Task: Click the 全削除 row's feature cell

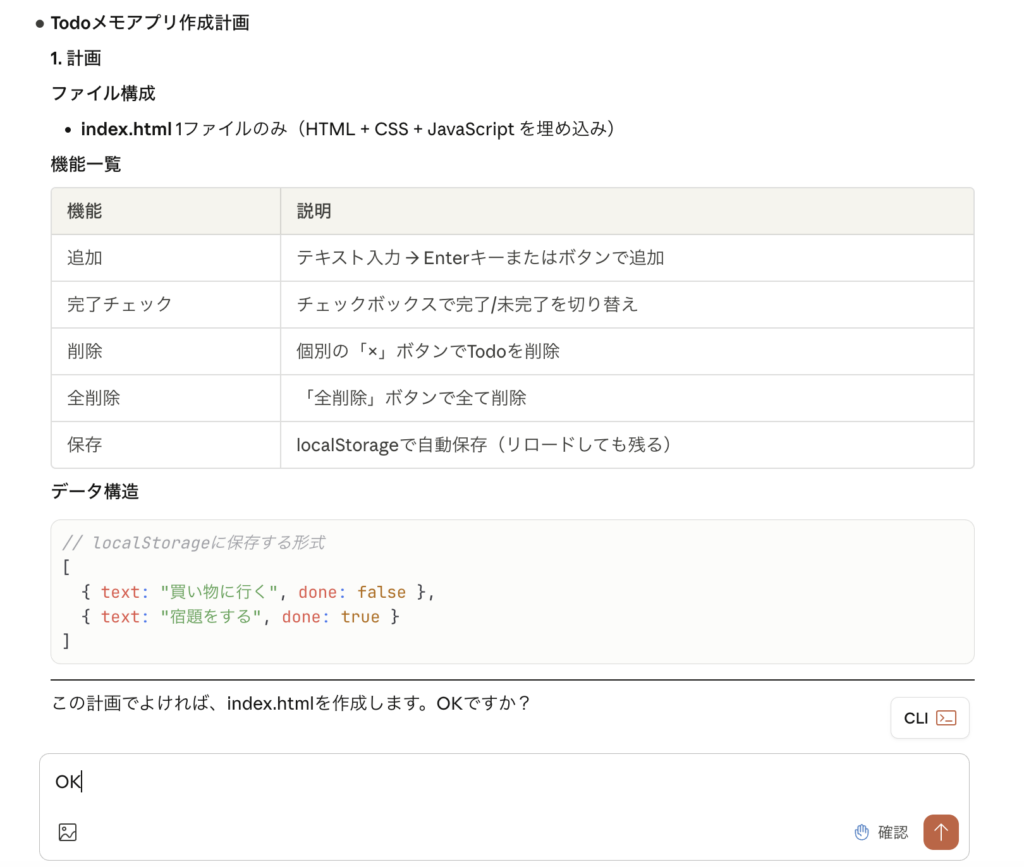Action: (94, 398)
